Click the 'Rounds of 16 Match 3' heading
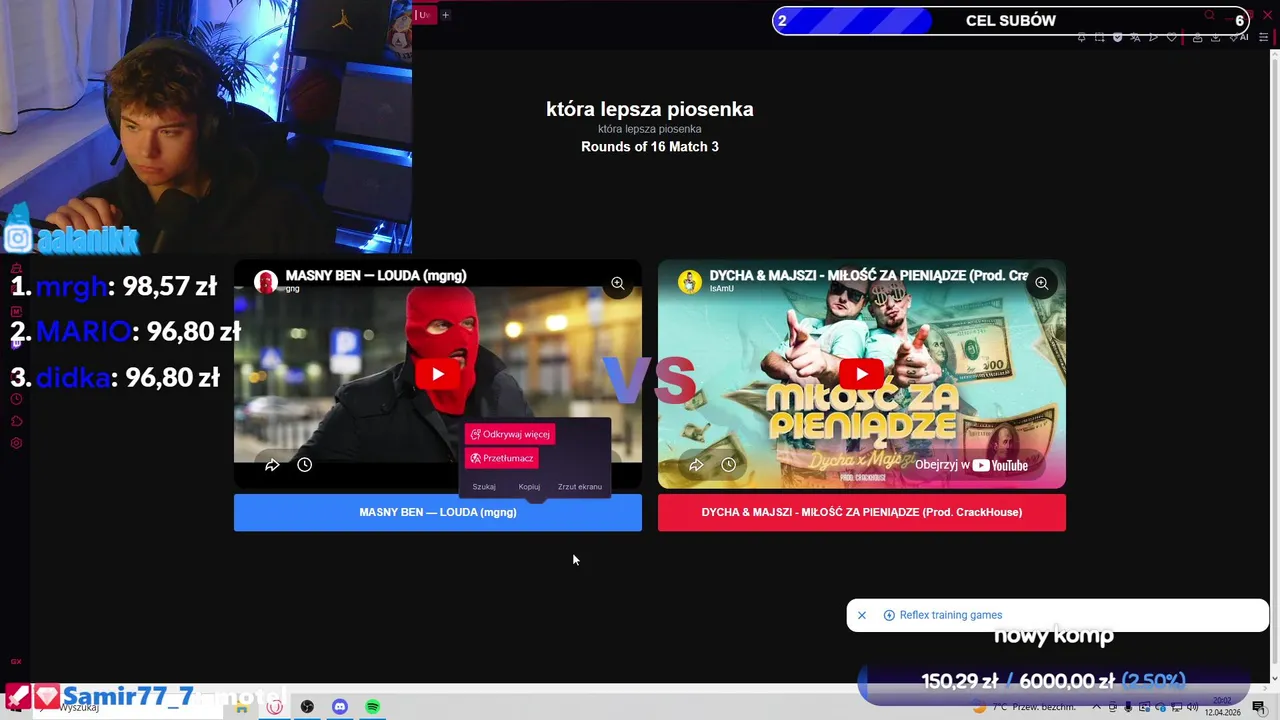Viewport: 1280px width, 720px height. coord(650,147)
